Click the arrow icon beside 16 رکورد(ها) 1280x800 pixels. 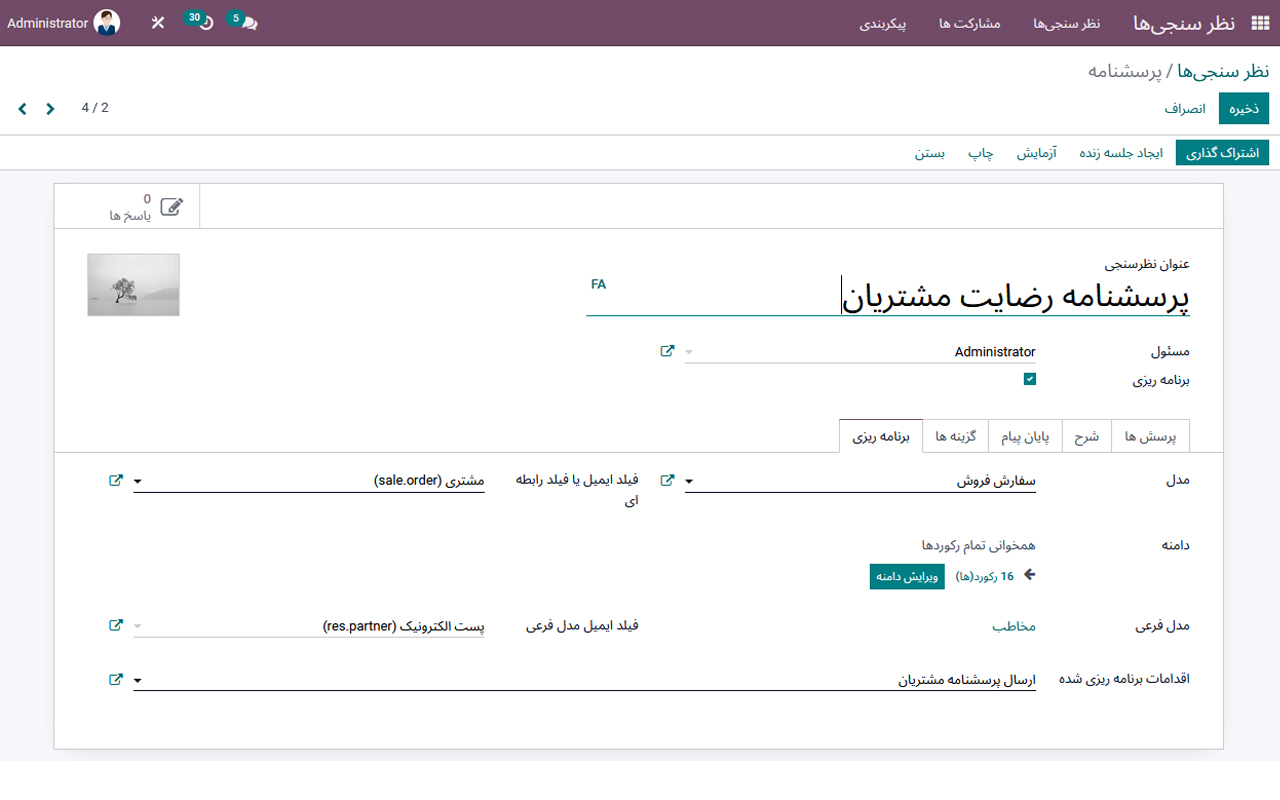[x=1028, y=575]
